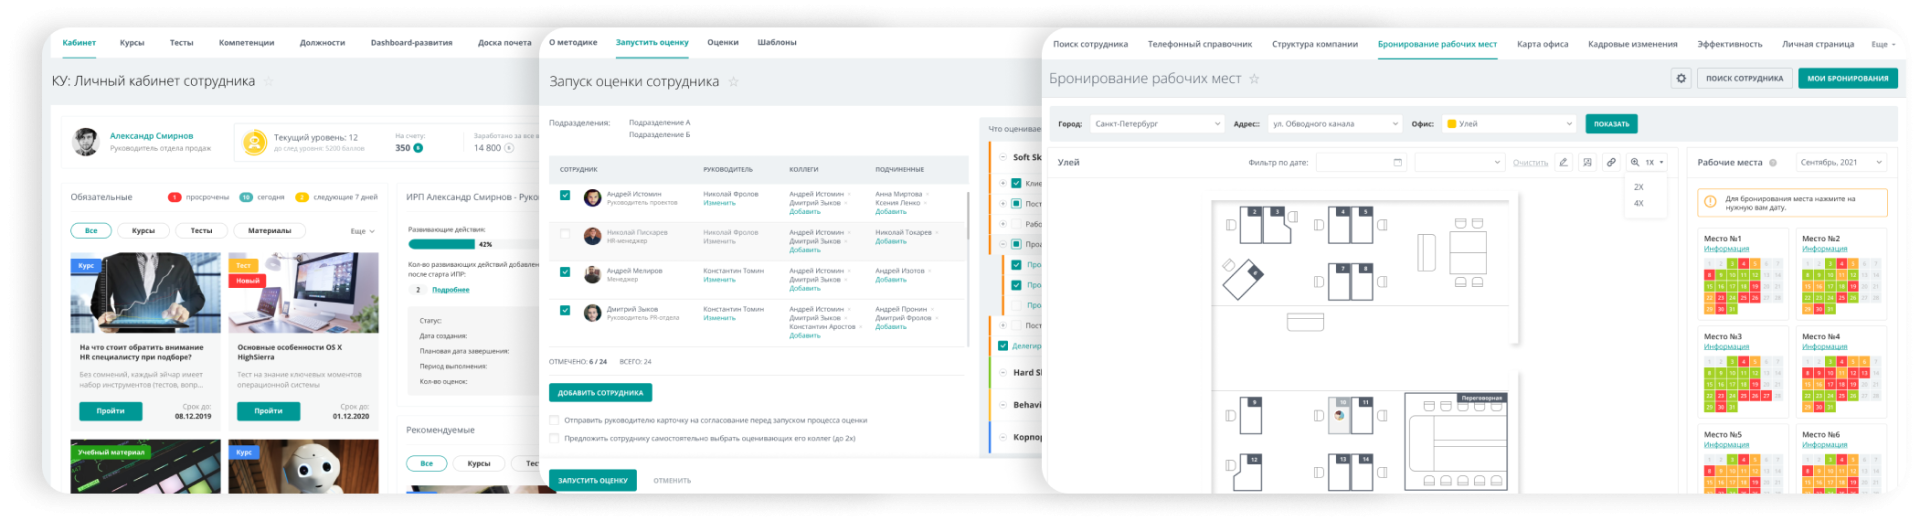Enable 'Предложить сотруднику самостоятельно выбрать' checkbox
The width and height of the screenshot is (1920, 521).
[x=554, y=438]
